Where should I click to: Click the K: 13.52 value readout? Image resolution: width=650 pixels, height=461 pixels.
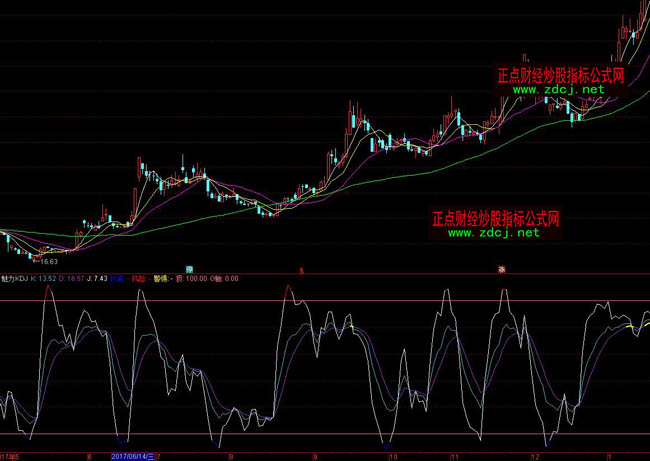click(44, 278)
